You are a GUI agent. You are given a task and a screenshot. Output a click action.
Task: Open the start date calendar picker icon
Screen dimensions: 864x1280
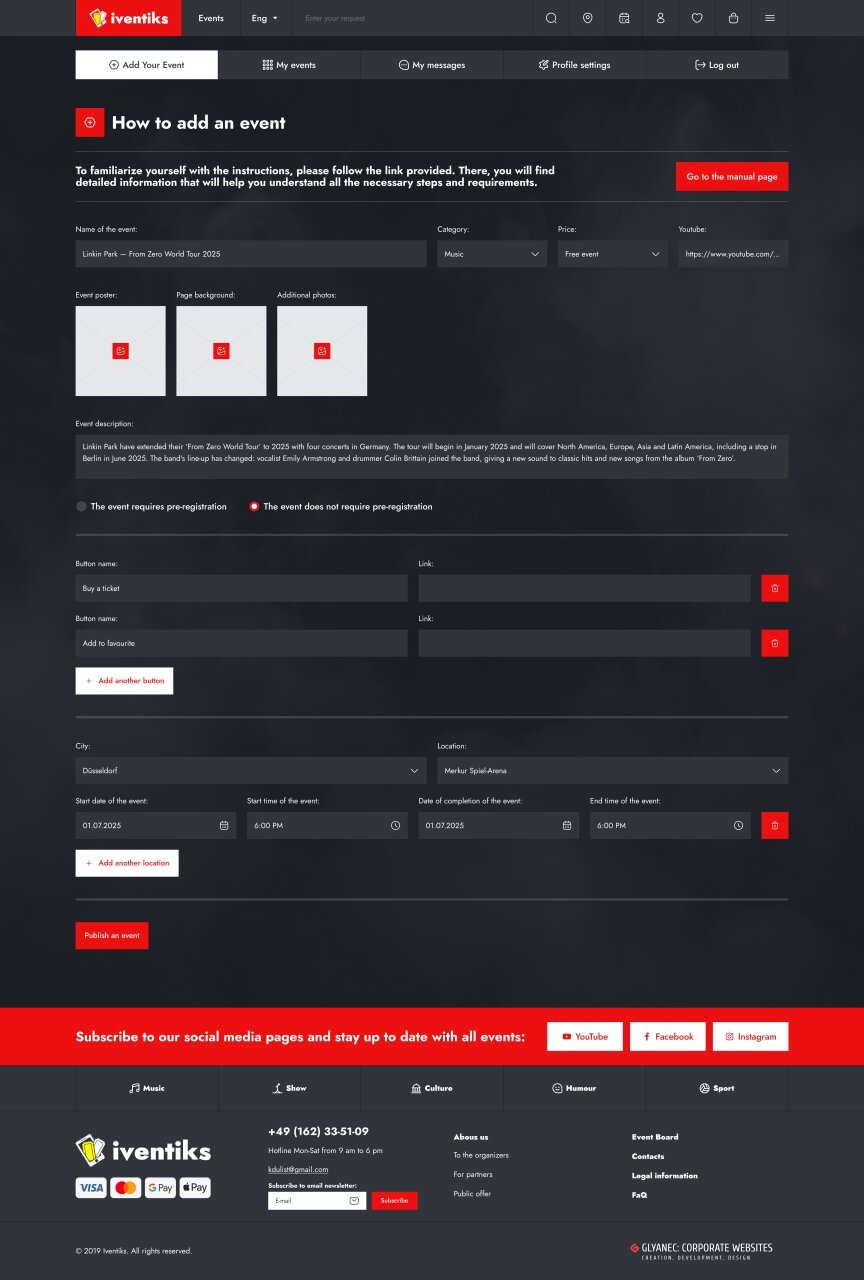[x=224, y=826]
